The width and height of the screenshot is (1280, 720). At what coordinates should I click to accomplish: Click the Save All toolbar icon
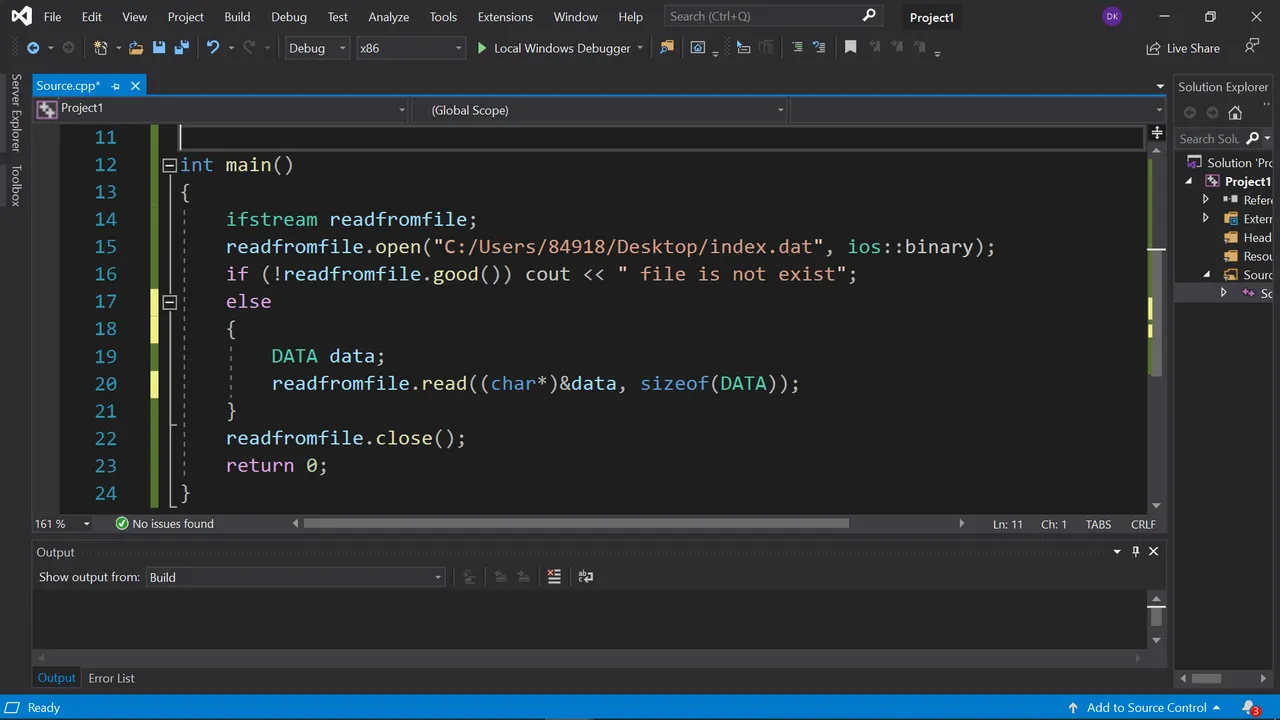pos(182,48)
